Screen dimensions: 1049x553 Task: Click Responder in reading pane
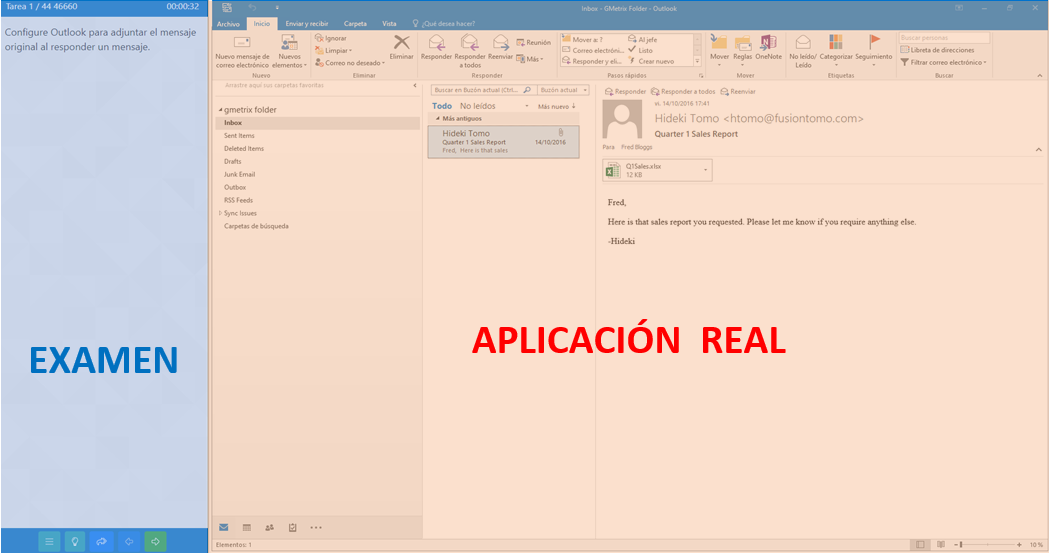click(626, 92)
